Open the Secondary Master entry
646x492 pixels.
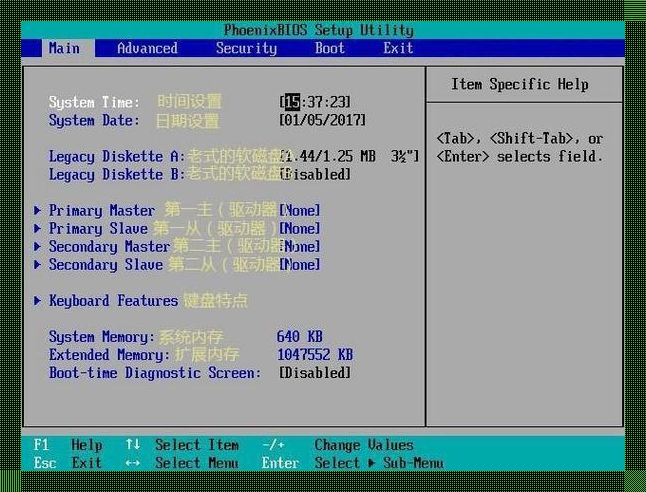tap(109, 247)
